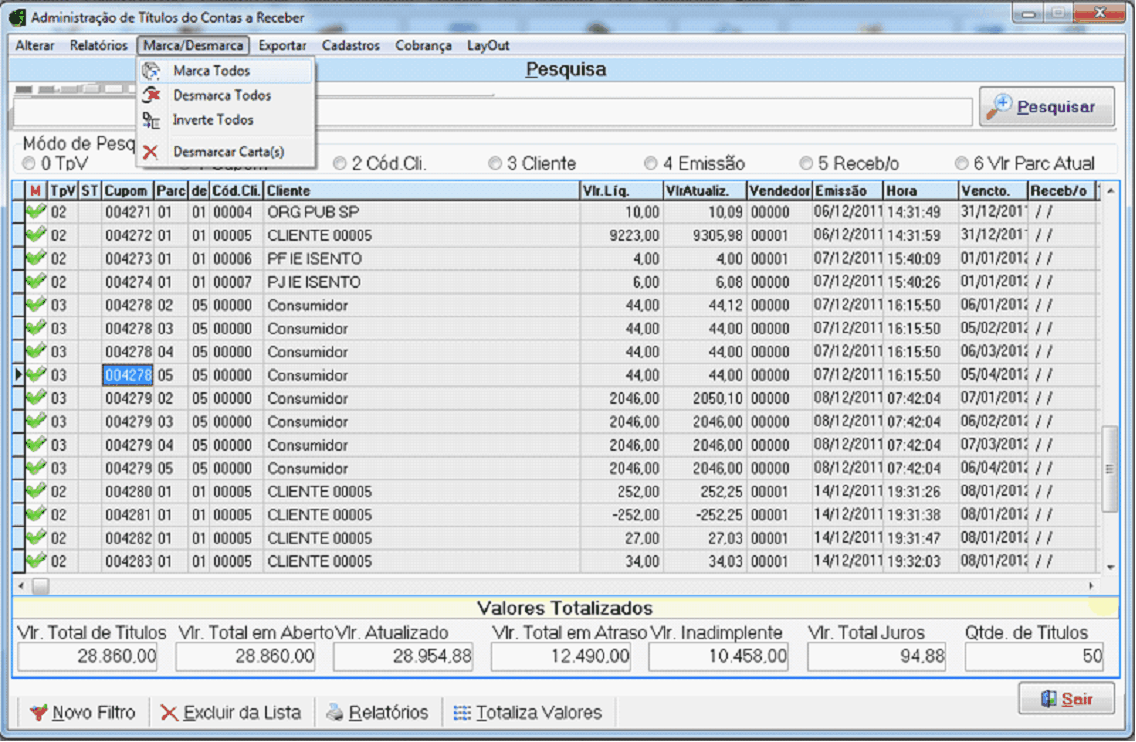Click the Relatórios printer icon at bottom

click(335, 713)
